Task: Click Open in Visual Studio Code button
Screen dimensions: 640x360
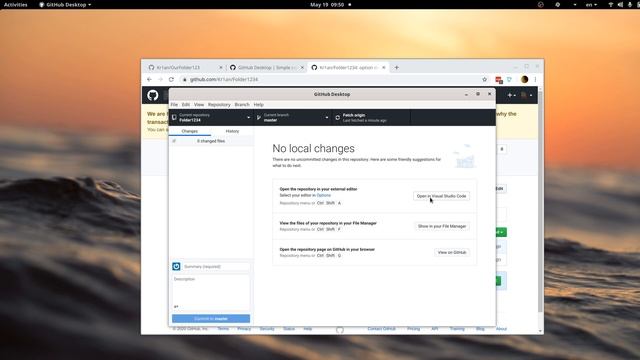Action: [x=441, y=196]
